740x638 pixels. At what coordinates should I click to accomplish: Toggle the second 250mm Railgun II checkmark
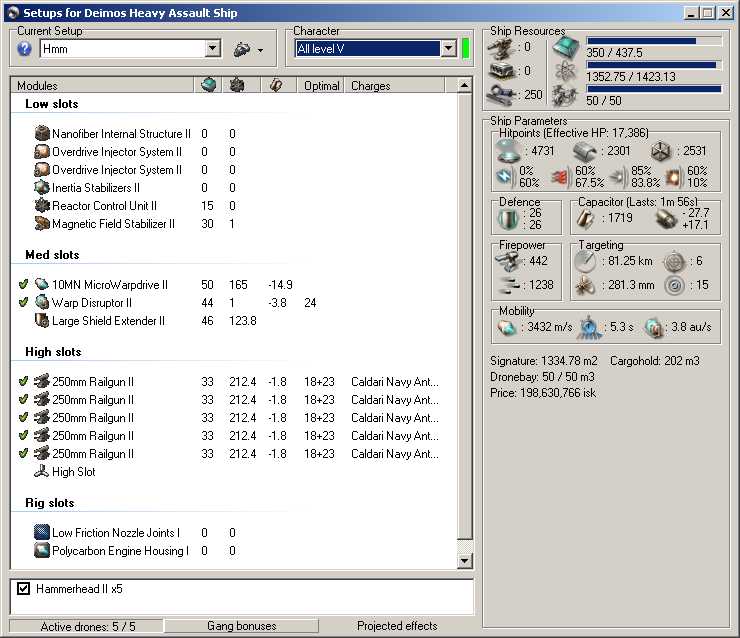point(23,399)
